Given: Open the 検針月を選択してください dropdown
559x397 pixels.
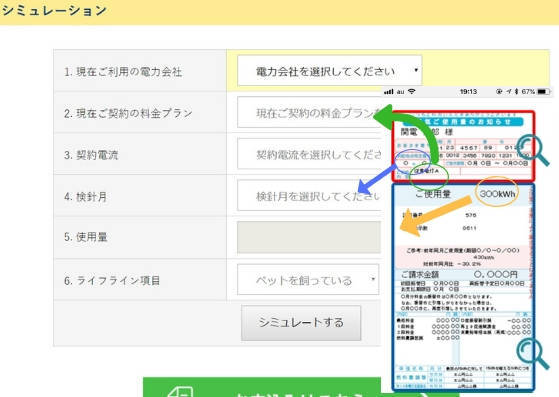Looking at the screenshot, I should click(x=309, y=196).
